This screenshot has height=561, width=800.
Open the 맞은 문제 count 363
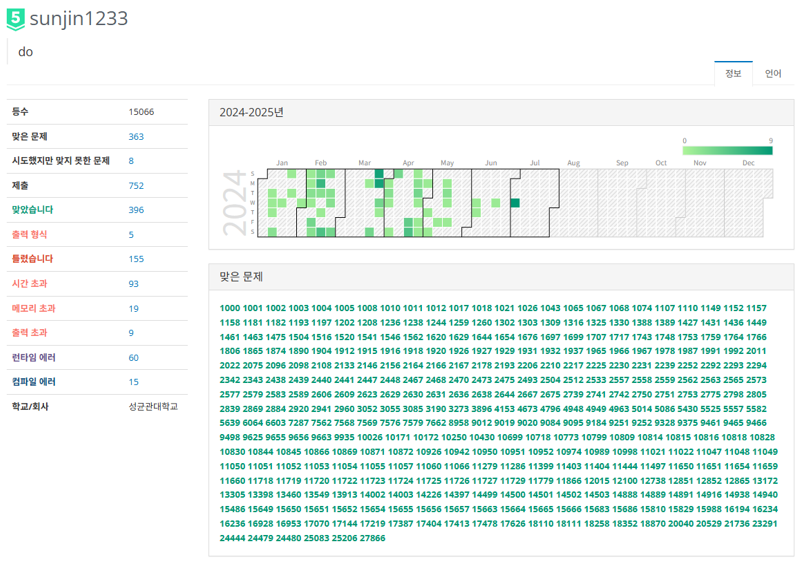pyautogui.click(x=136, y=137)
